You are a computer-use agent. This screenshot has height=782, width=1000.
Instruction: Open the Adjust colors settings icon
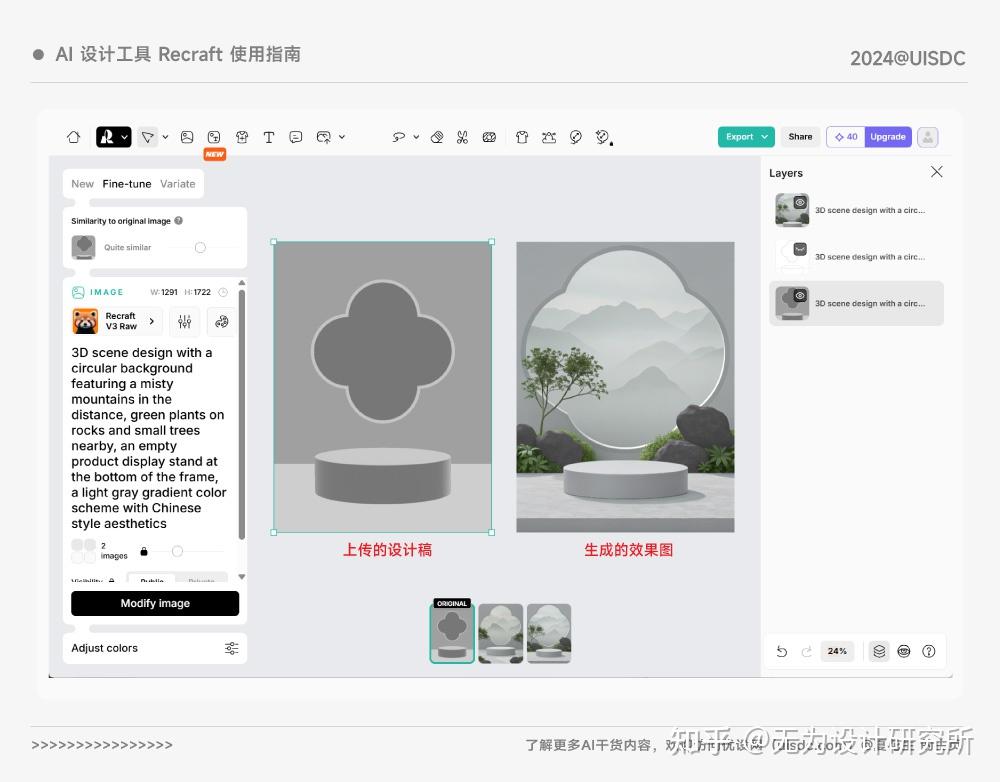pyautogui.click(x=232, y=648)
